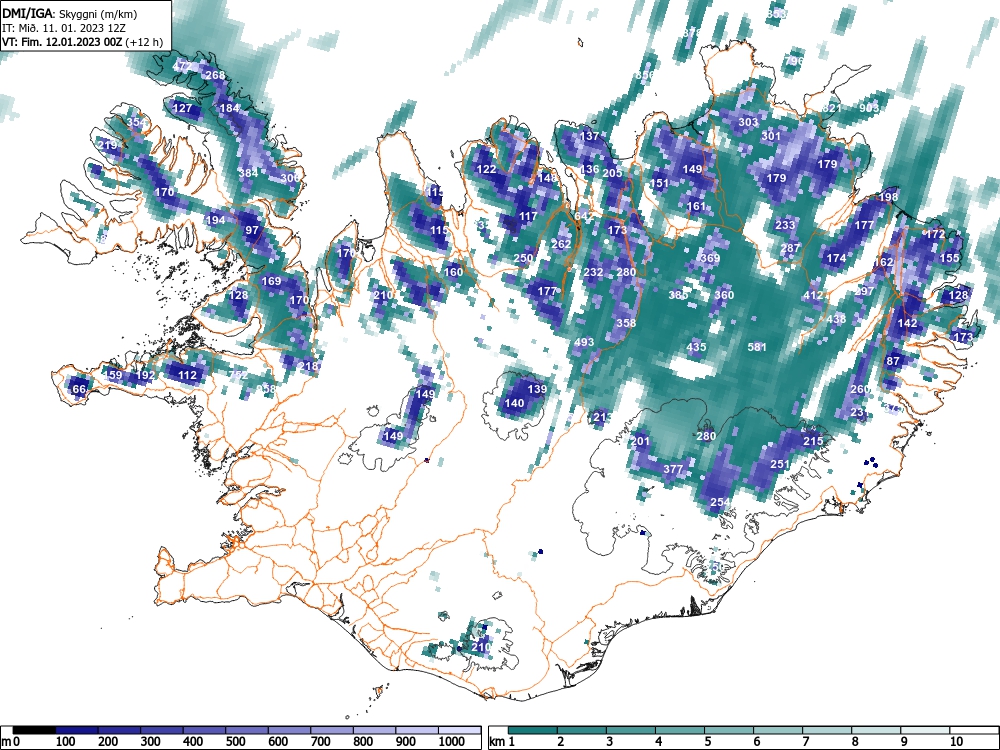Select the 4–5 km teal legend swatch
Screen dimensions: 1000x750
[680, 730]
